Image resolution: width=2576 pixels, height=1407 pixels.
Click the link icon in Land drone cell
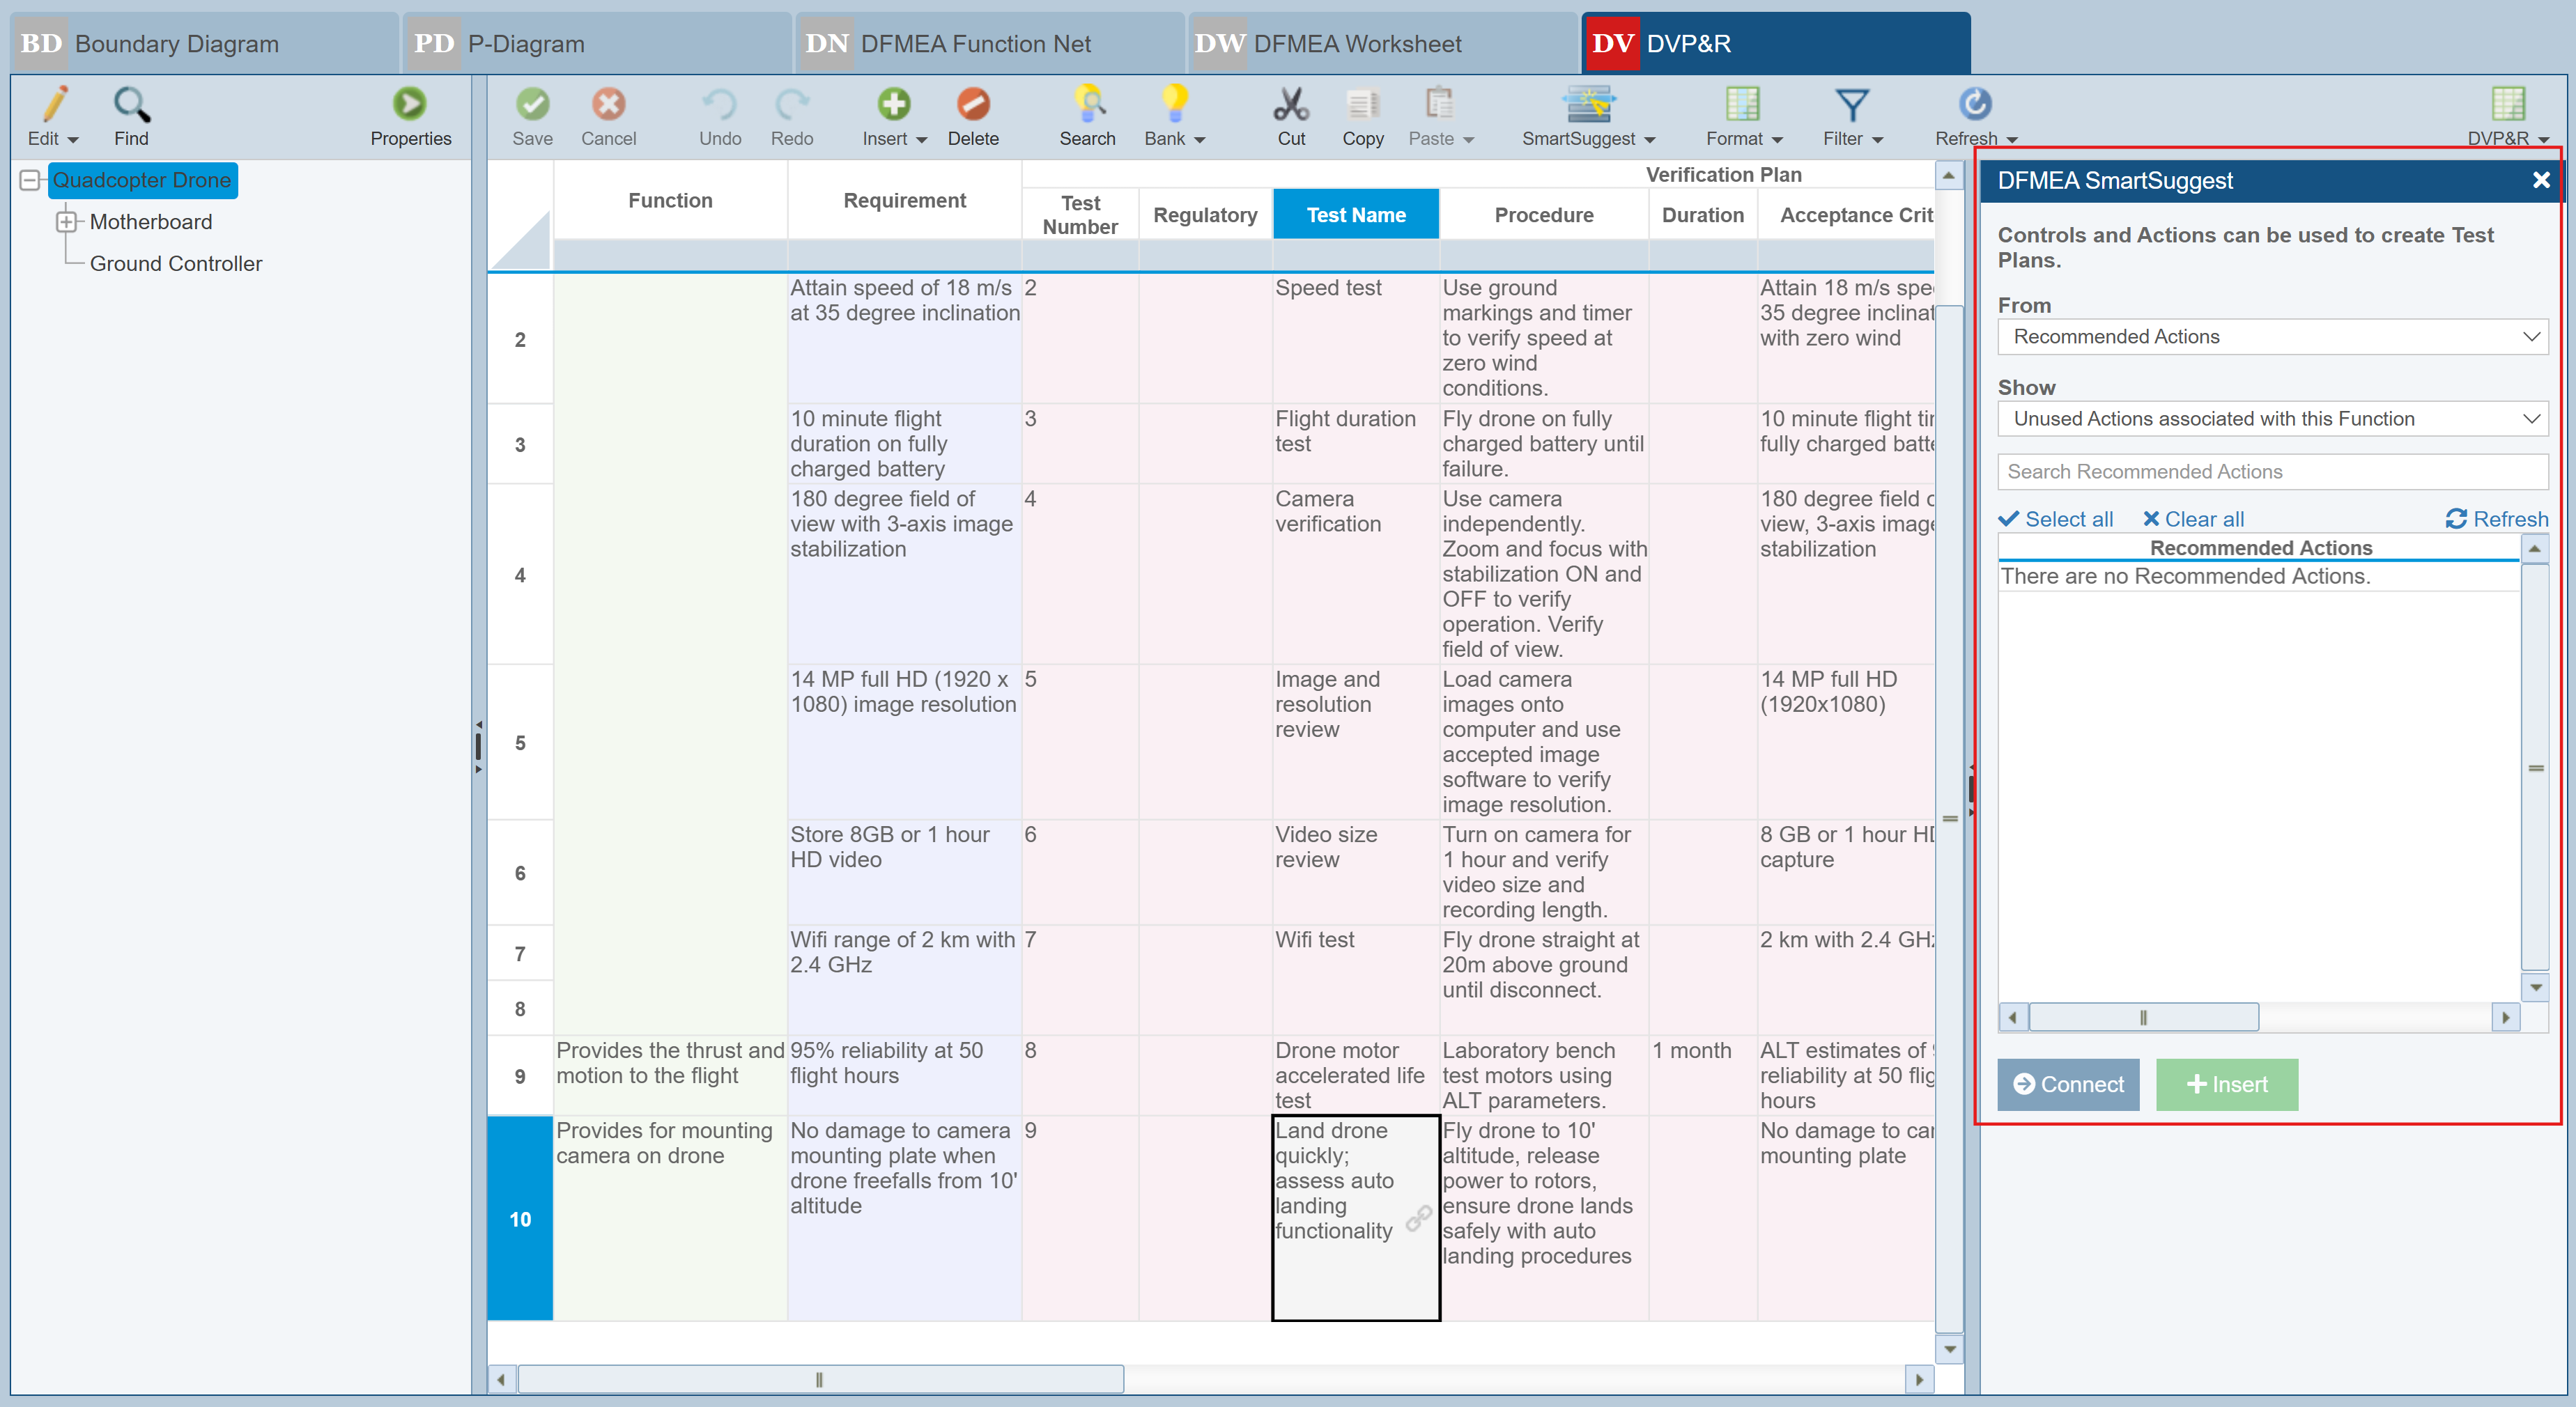(1418, 1217)
